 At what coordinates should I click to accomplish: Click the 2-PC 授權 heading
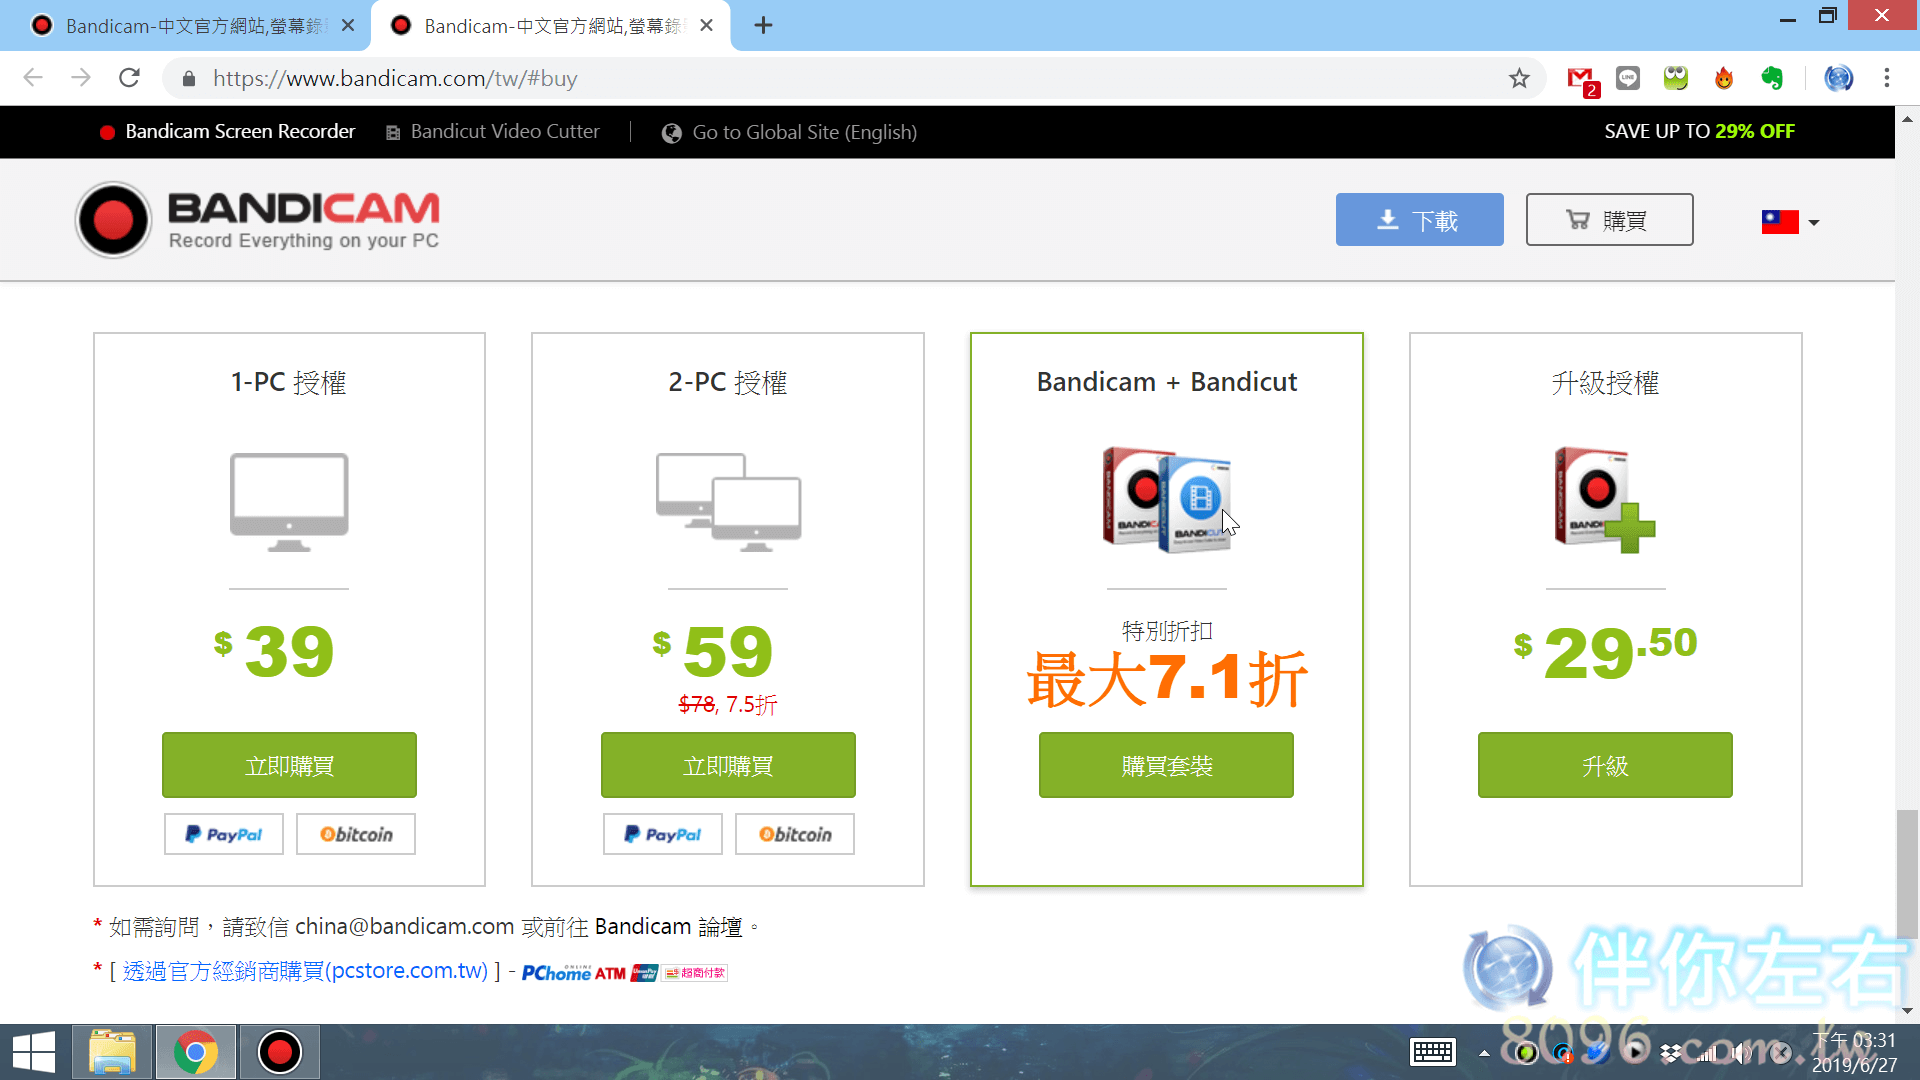click(x=728, y=383)
